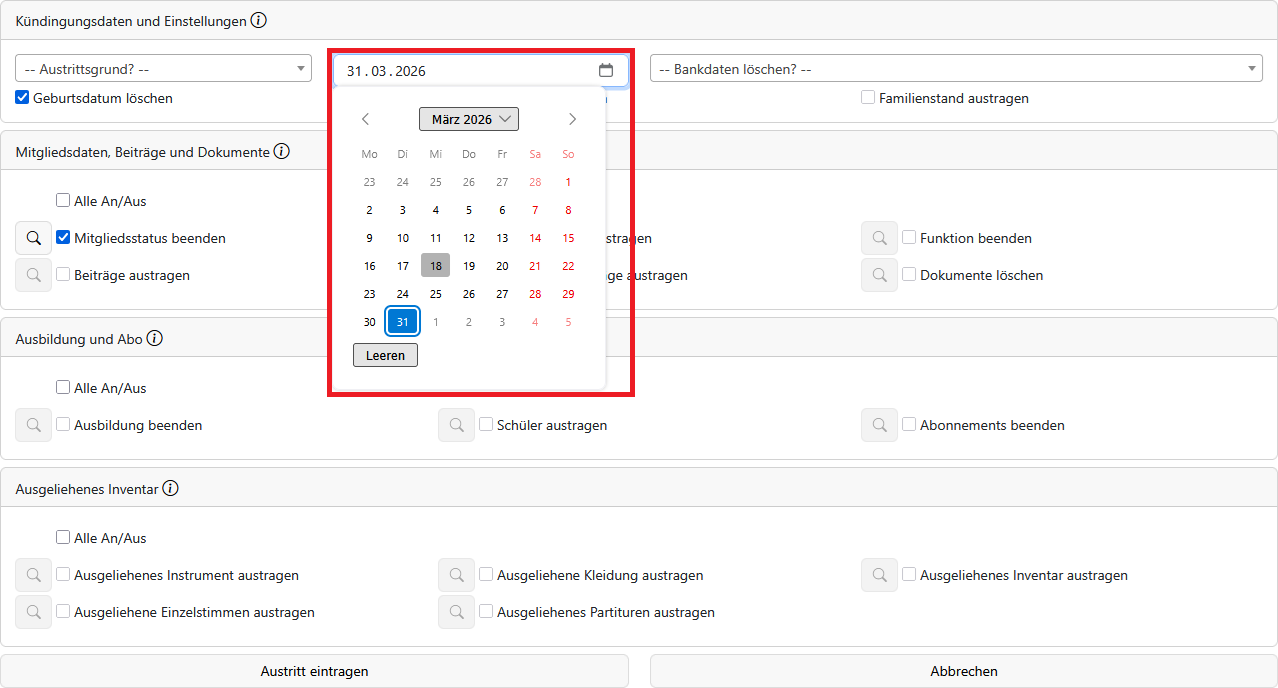The height and width of the screenshot is (688, 1278).
Task: Expand the Bankdaten löschen dropdown
Action: point(955,69)
